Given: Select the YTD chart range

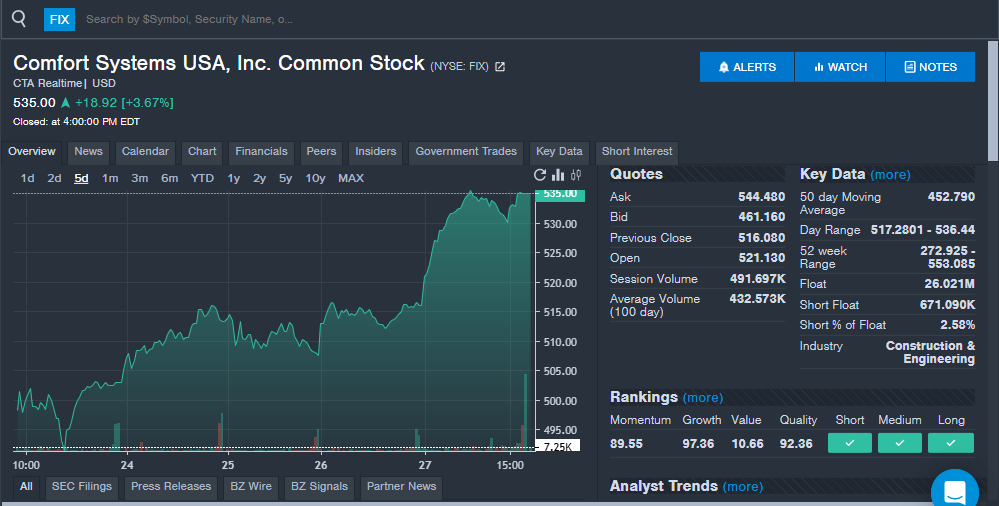Looking at the screenshot, I should tap(203, 178).
